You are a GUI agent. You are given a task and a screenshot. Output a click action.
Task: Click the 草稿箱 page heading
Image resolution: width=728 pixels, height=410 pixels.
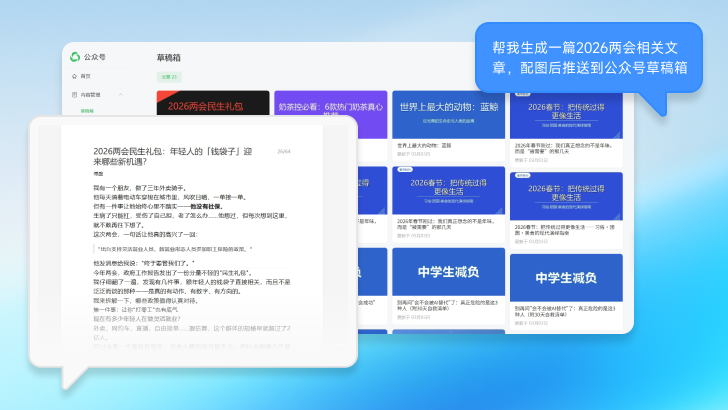click(169, 58)
